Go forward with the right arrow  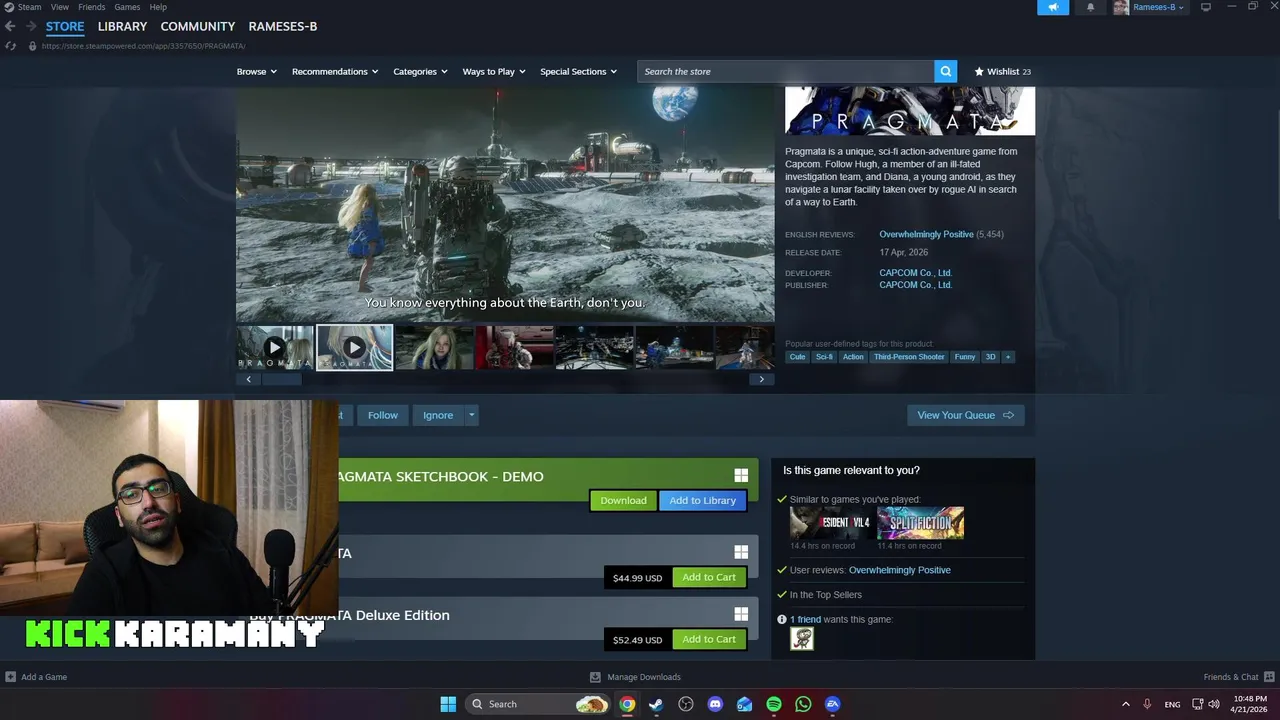[31, 27]
